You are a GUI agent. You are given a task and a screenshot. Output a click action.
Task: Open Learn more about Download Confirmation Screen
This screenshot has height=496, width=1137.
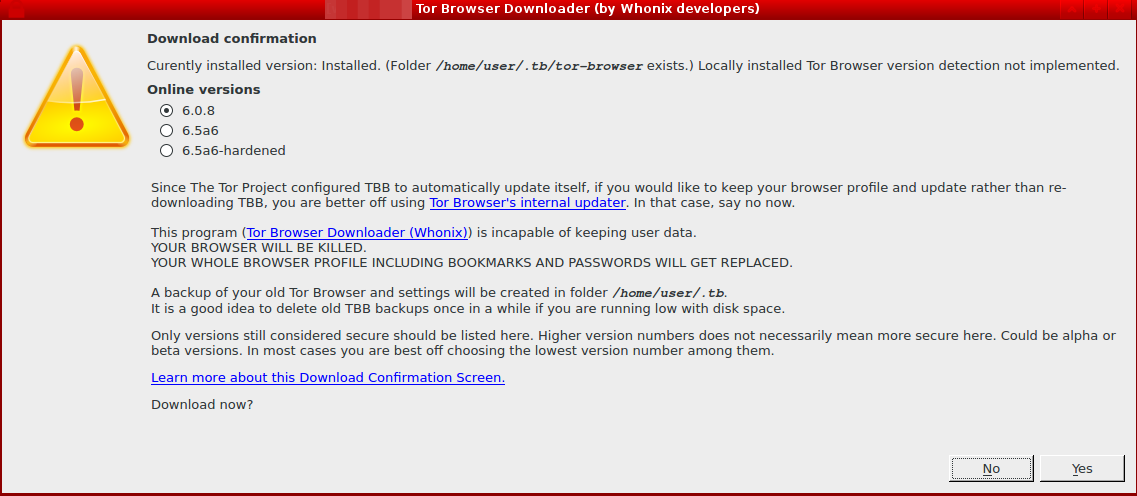point(327,378)
